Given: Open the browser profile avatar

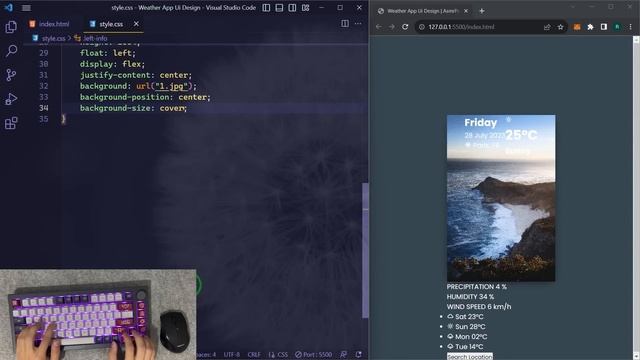Looking at the screenshot, I should [x=617, y=27].
